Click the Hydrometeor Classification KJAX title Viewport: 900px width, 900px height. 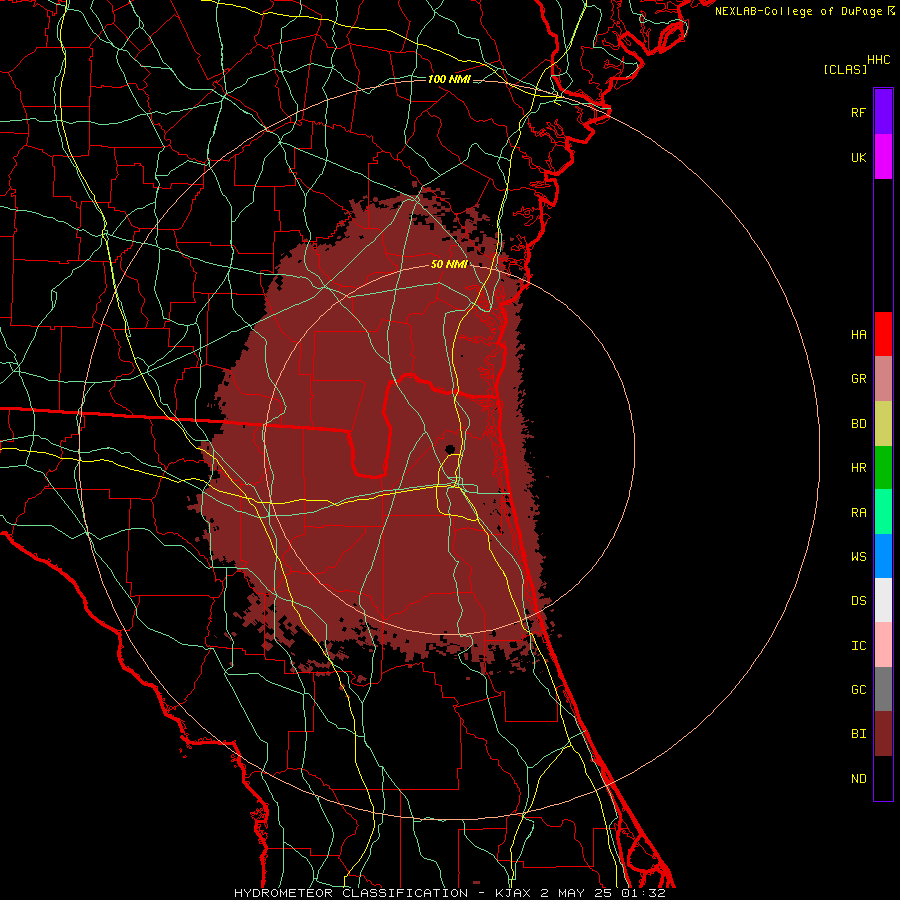449,893
